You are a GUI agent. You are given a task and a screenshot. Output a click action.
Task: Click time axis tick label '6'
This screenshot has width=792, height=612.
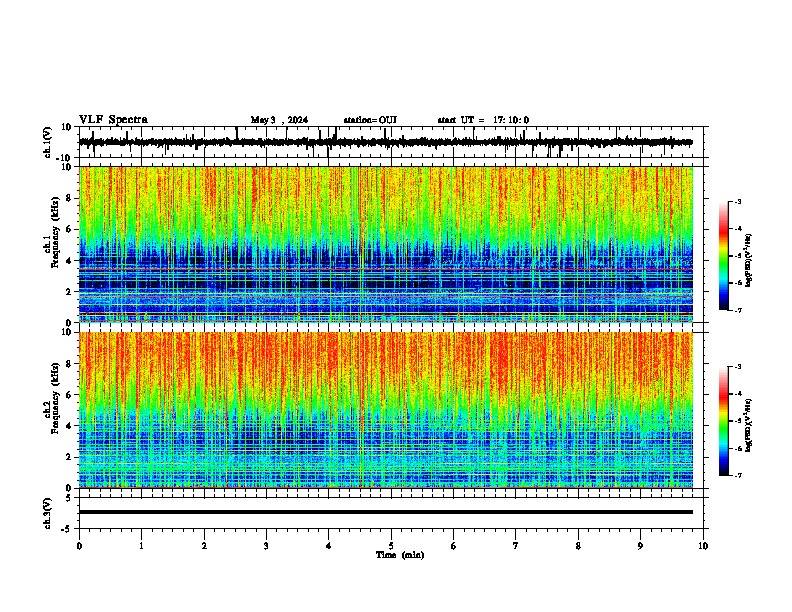click(x=454, y=546)
